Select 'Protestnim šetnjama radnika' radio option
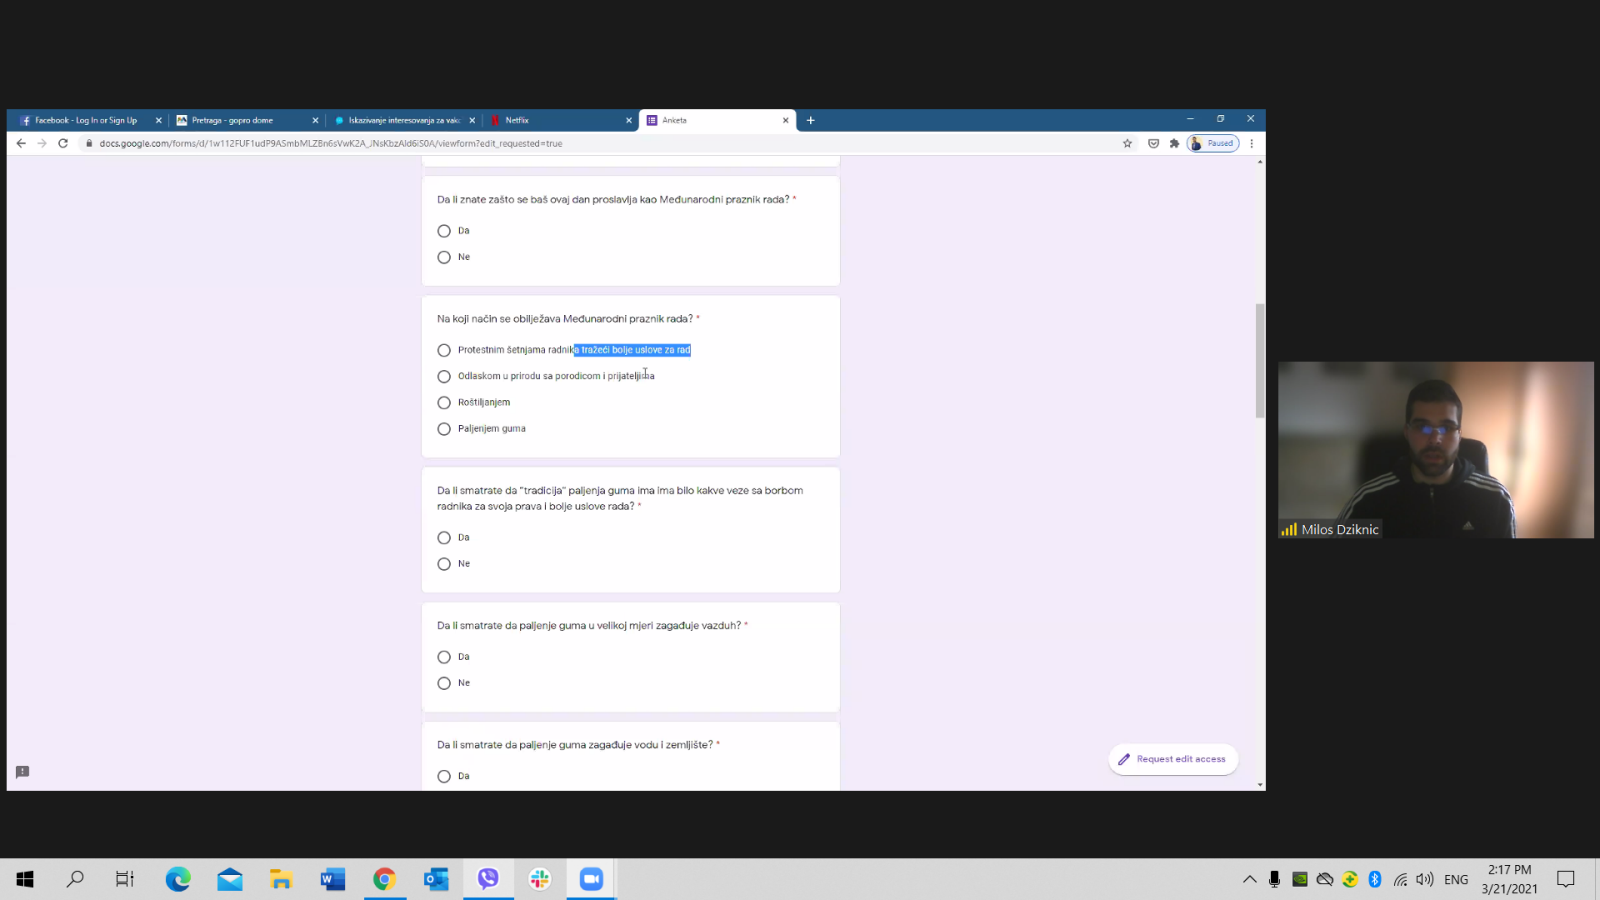1600x900 pixels. click(x=444, y=350)
